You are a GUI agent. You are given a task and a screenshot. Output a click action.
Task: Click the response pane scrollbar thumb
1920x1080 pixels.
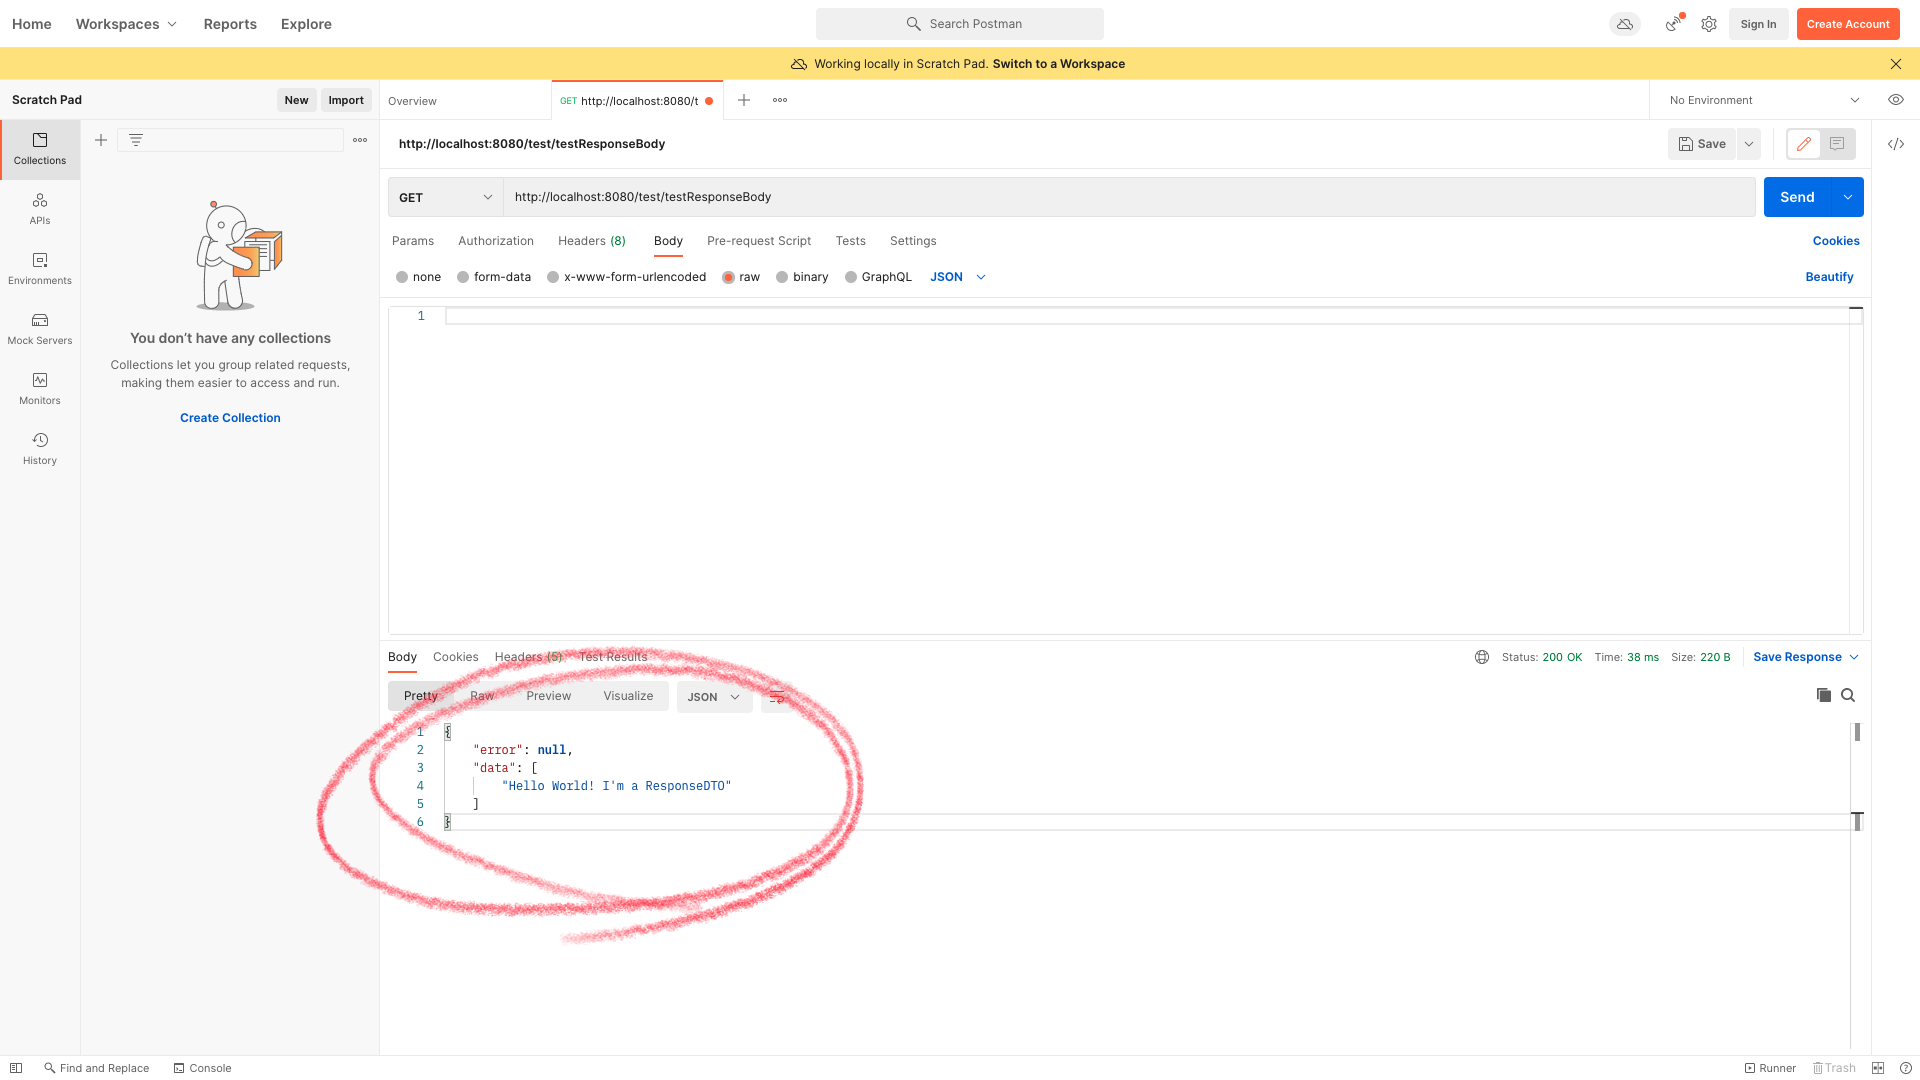coord(1857,732)
